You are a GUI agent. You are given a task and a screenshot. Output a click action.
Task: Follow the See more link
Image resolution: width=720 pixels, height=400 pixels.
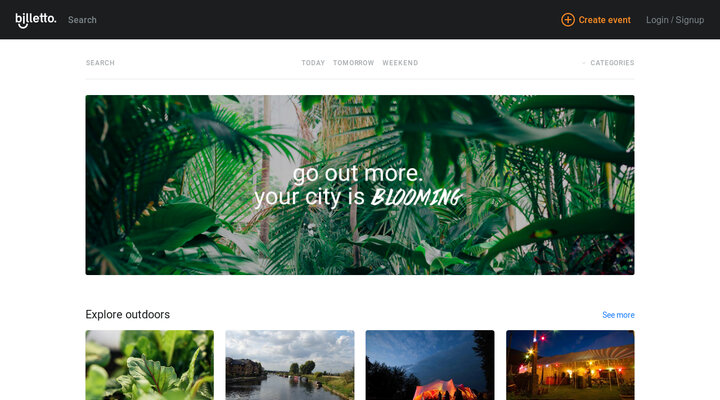click(619, 315)
